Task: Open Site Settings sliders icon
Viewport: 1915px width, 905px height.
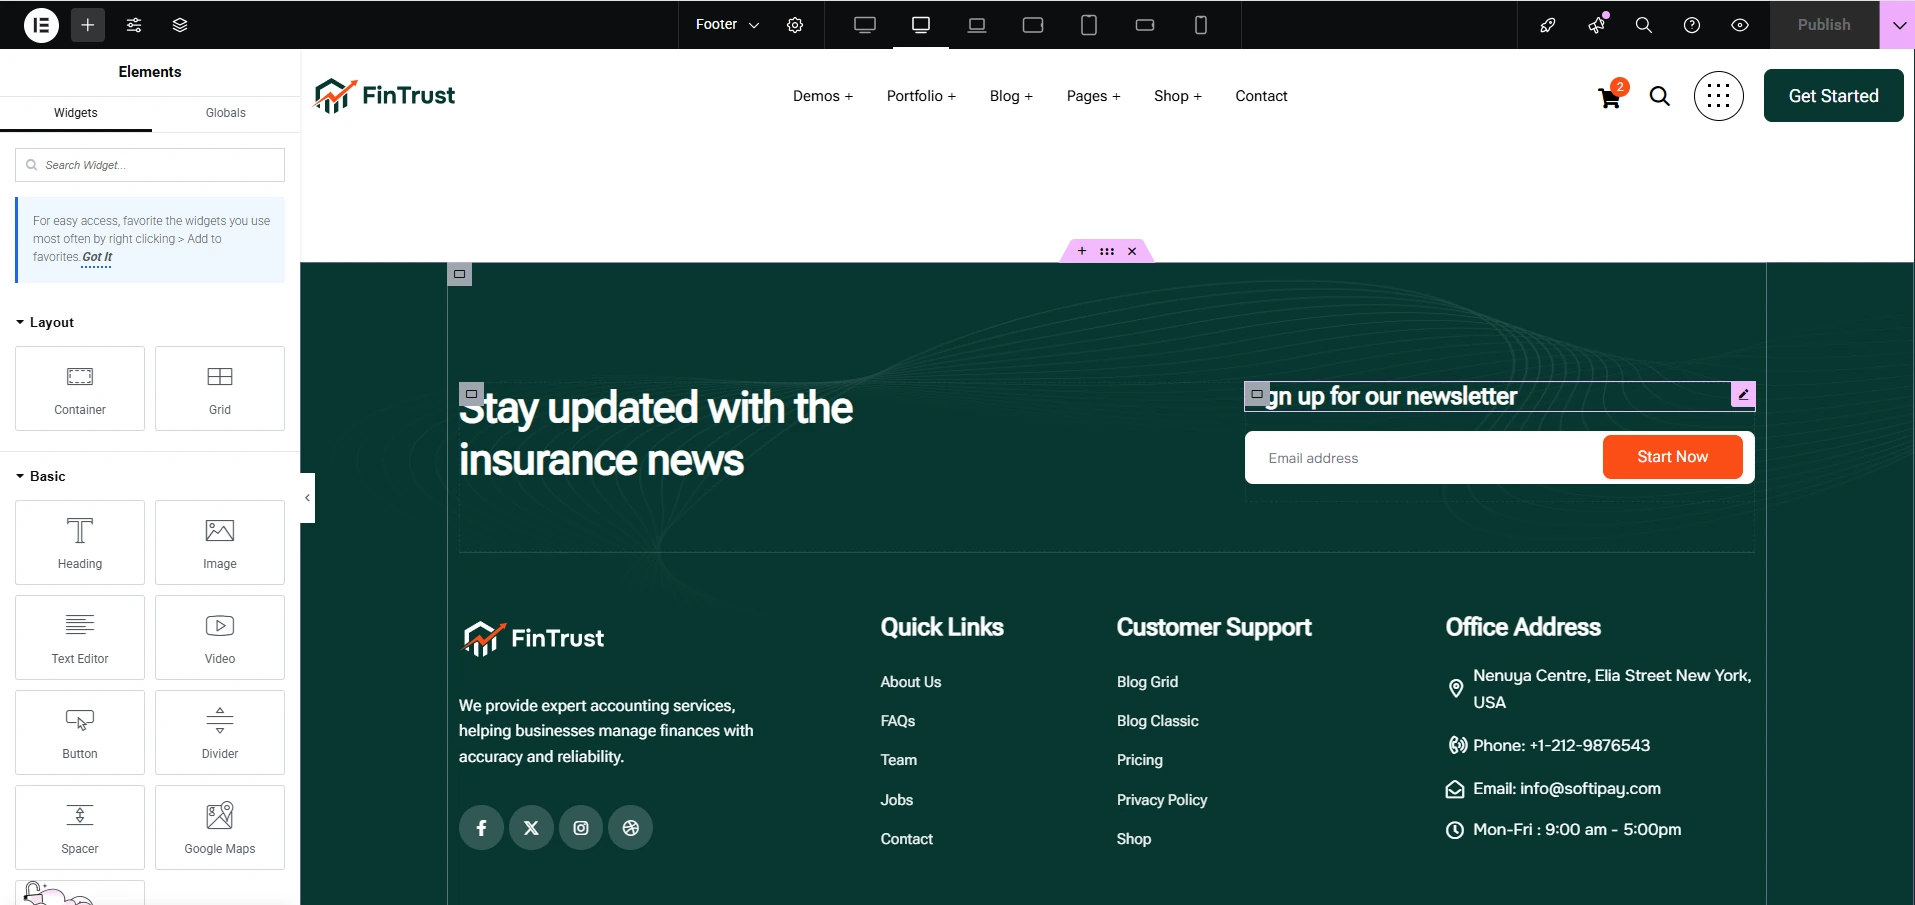Action: pos(134,25)
